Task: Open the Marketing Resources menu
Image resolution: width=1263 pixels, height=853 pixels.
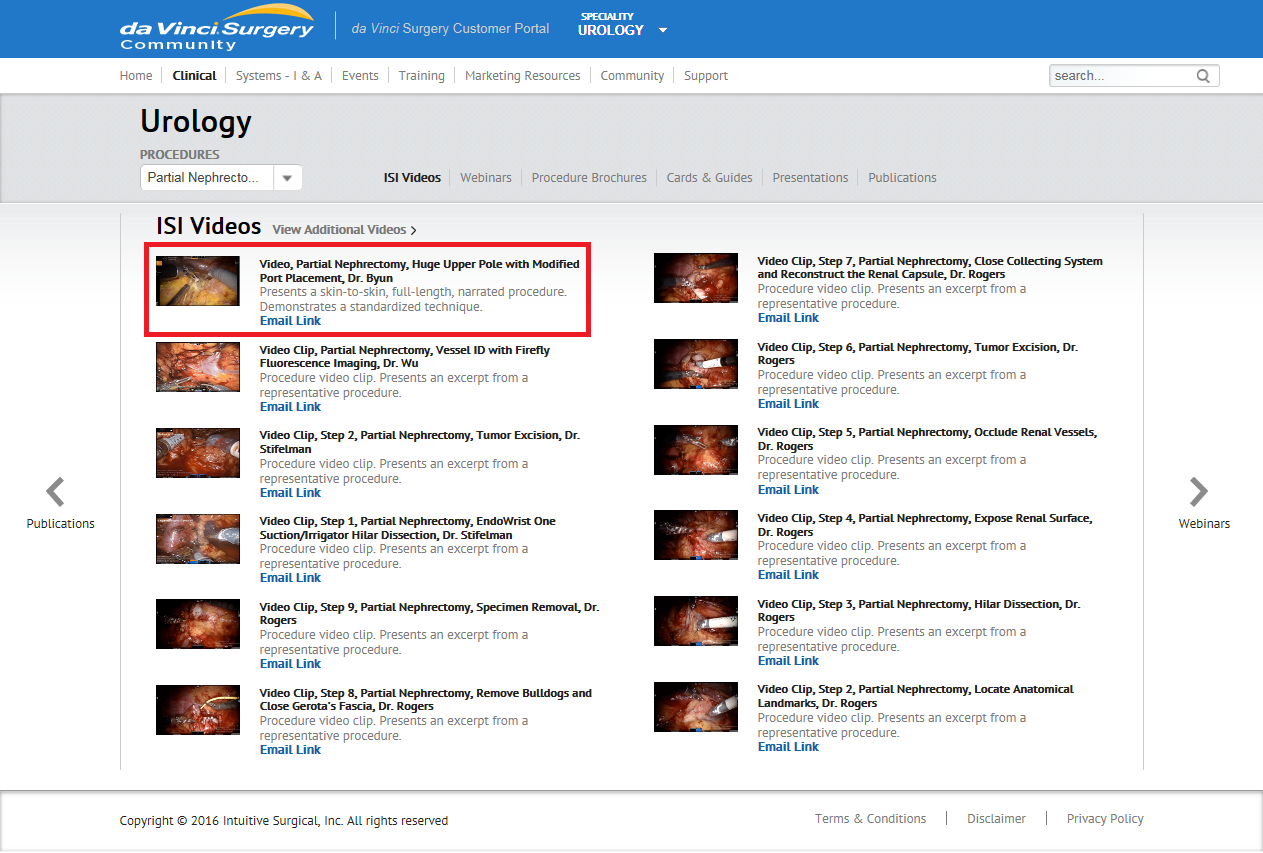Action: tap(522, 76)
